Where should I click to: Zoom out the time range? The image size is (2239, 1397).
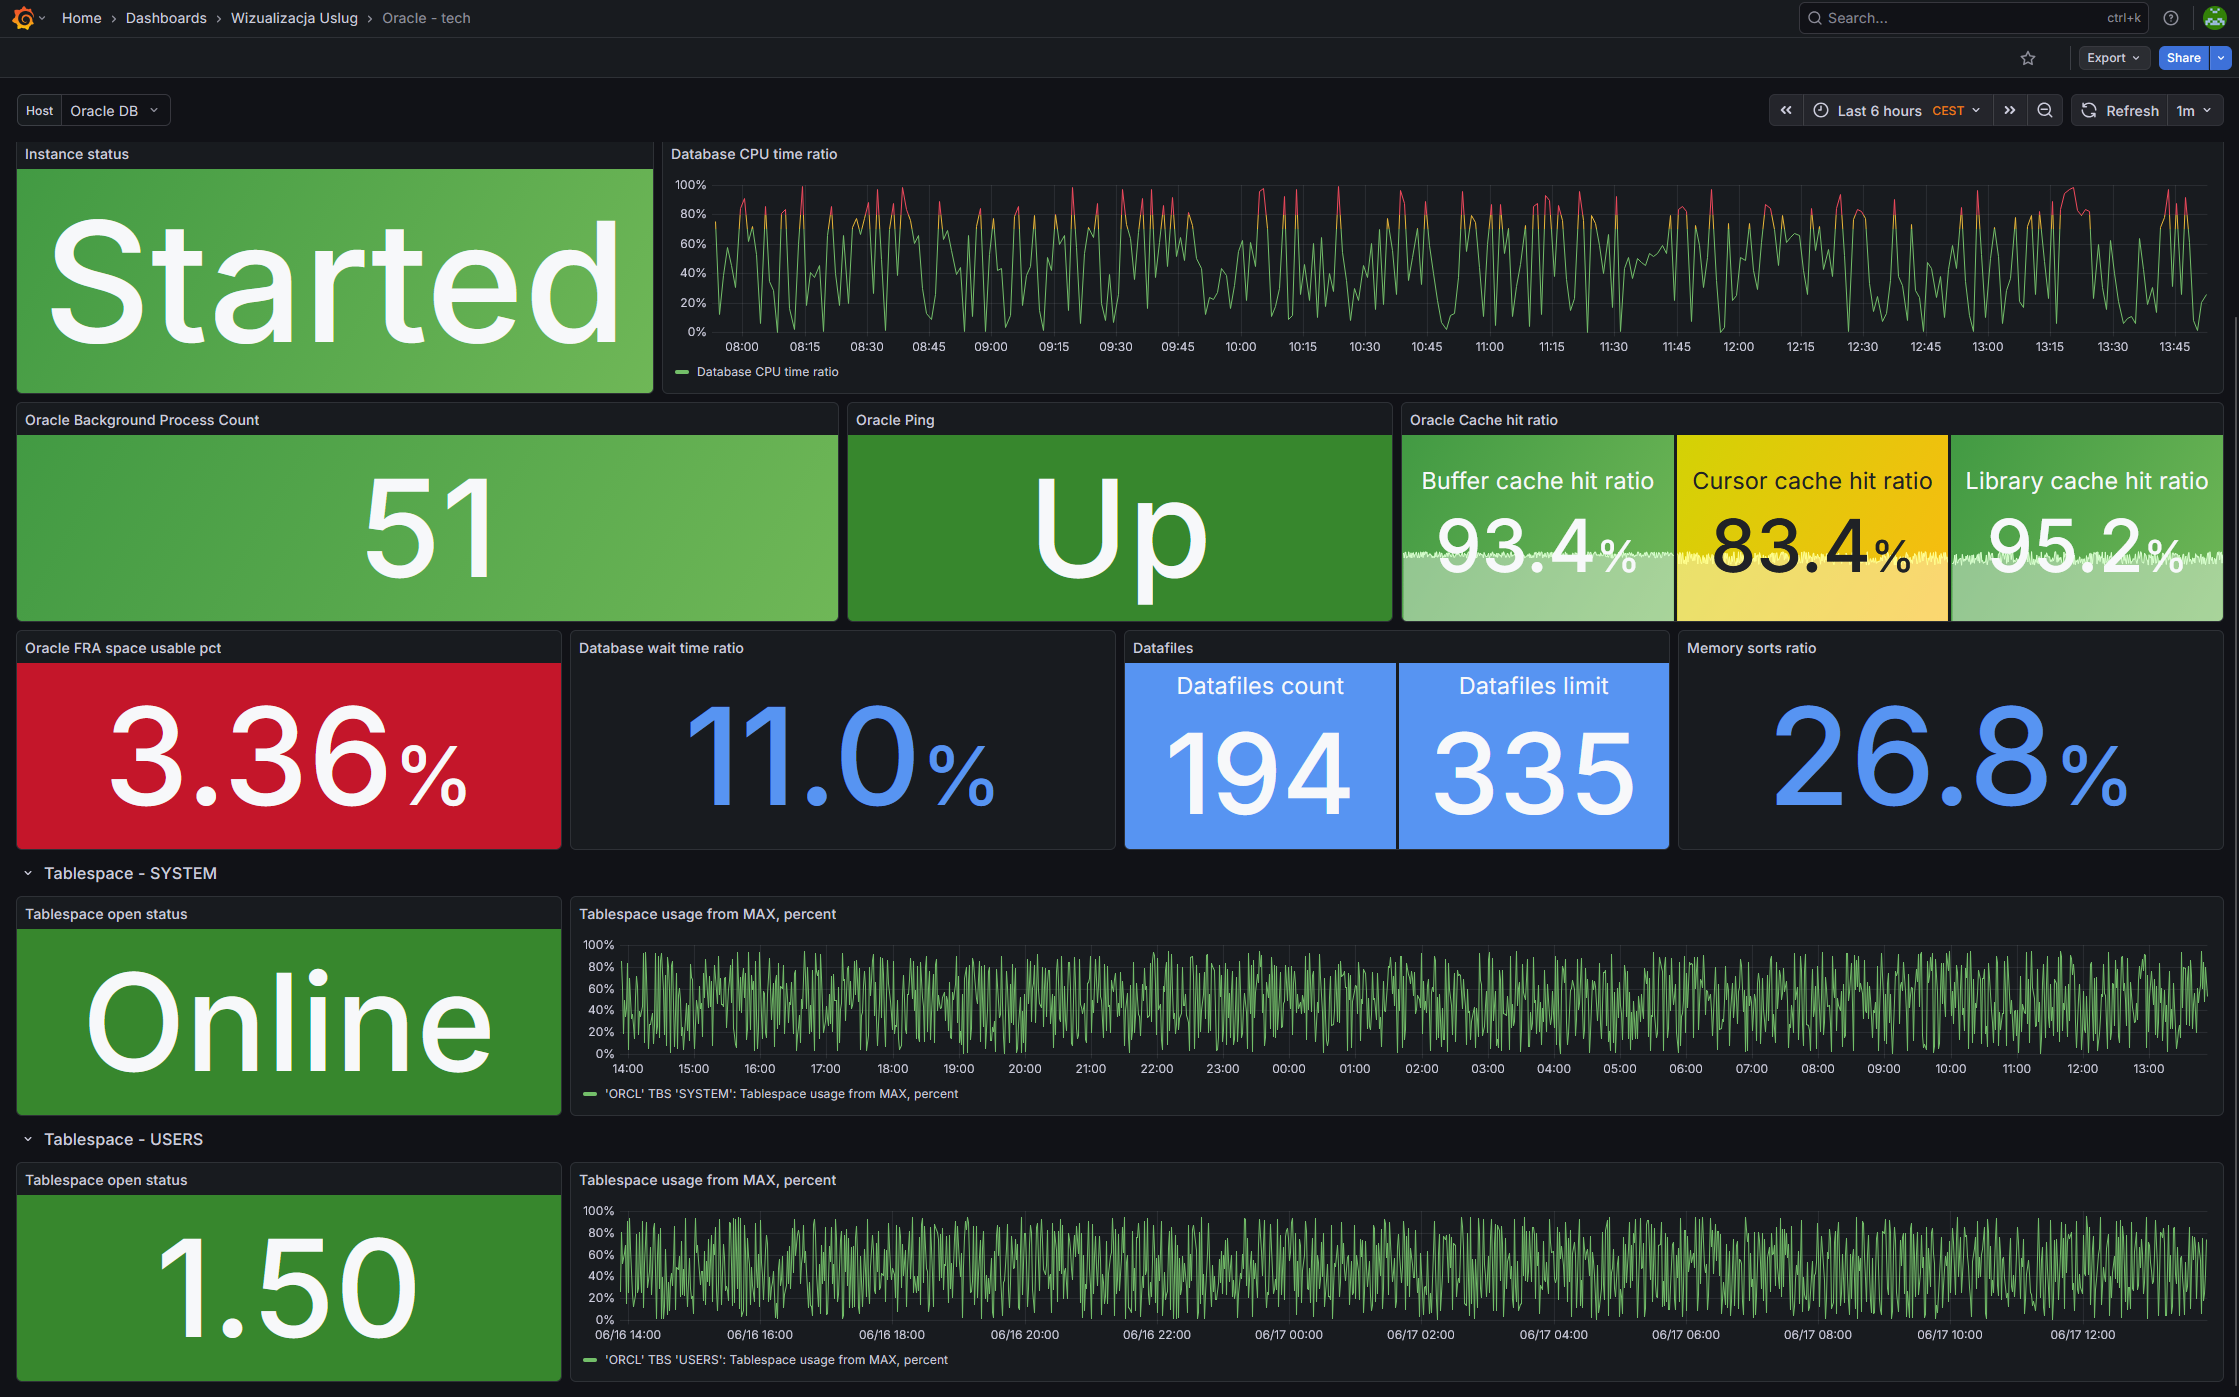pyautogui.click(x=2045, y=111)
